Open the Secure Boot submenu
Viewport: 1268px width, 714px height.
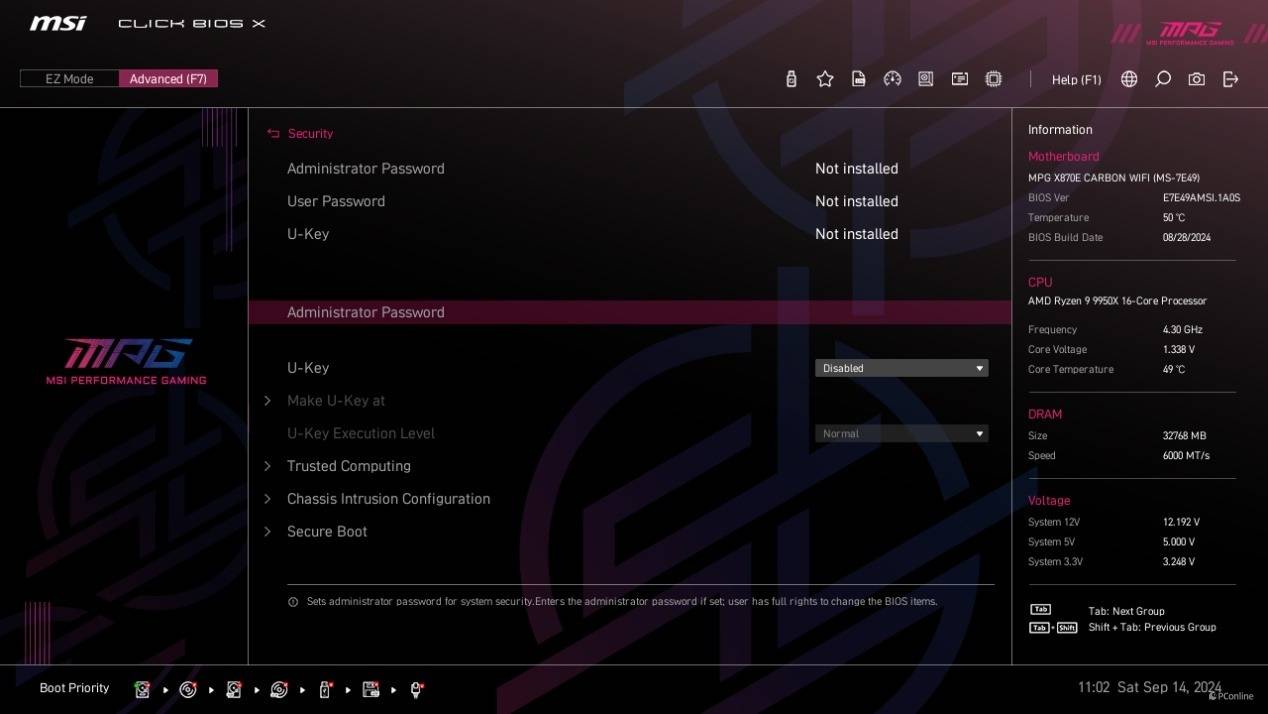tap(327, 532)
